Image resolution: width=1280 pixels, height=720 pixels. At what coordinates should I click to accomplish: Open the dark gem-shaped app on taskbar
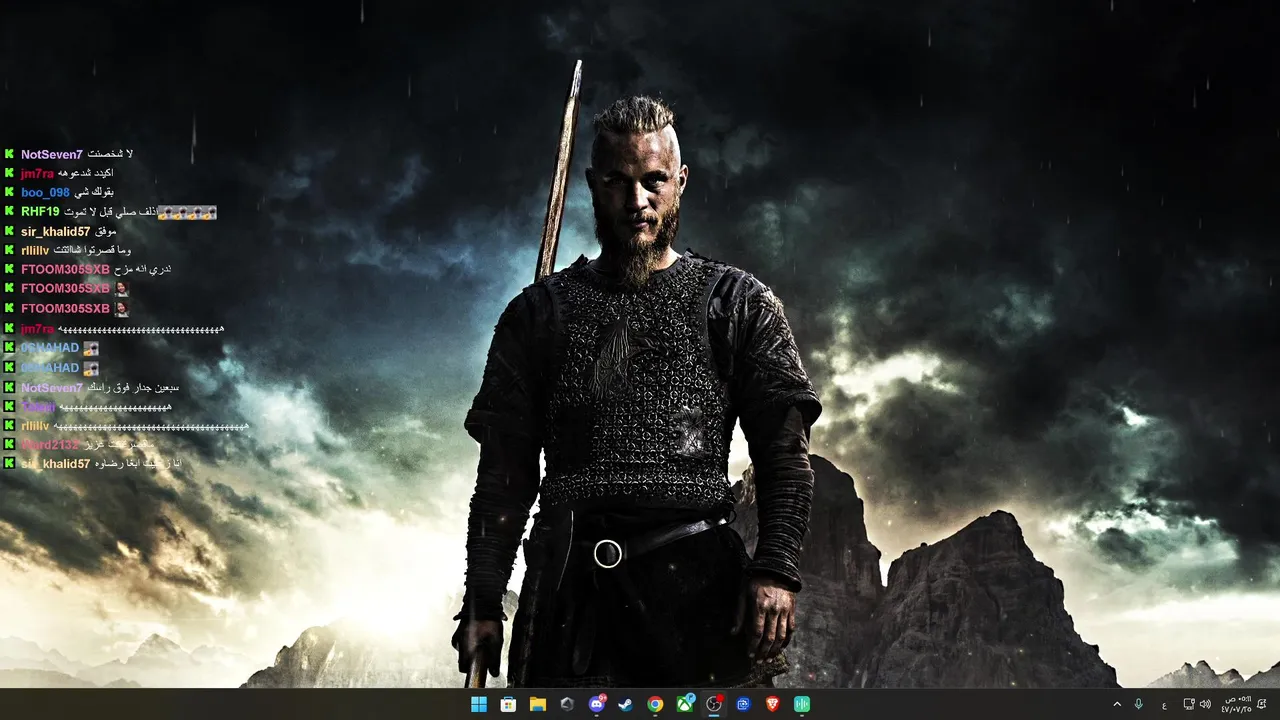567,704
